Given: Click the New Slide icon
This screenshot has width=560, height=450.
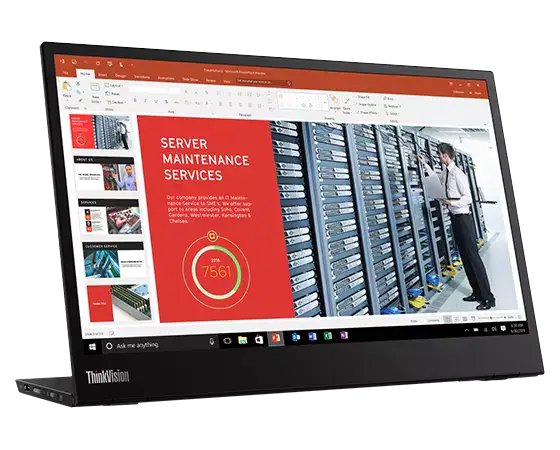Looking at the screenshot, I should (x=95, y=88).
